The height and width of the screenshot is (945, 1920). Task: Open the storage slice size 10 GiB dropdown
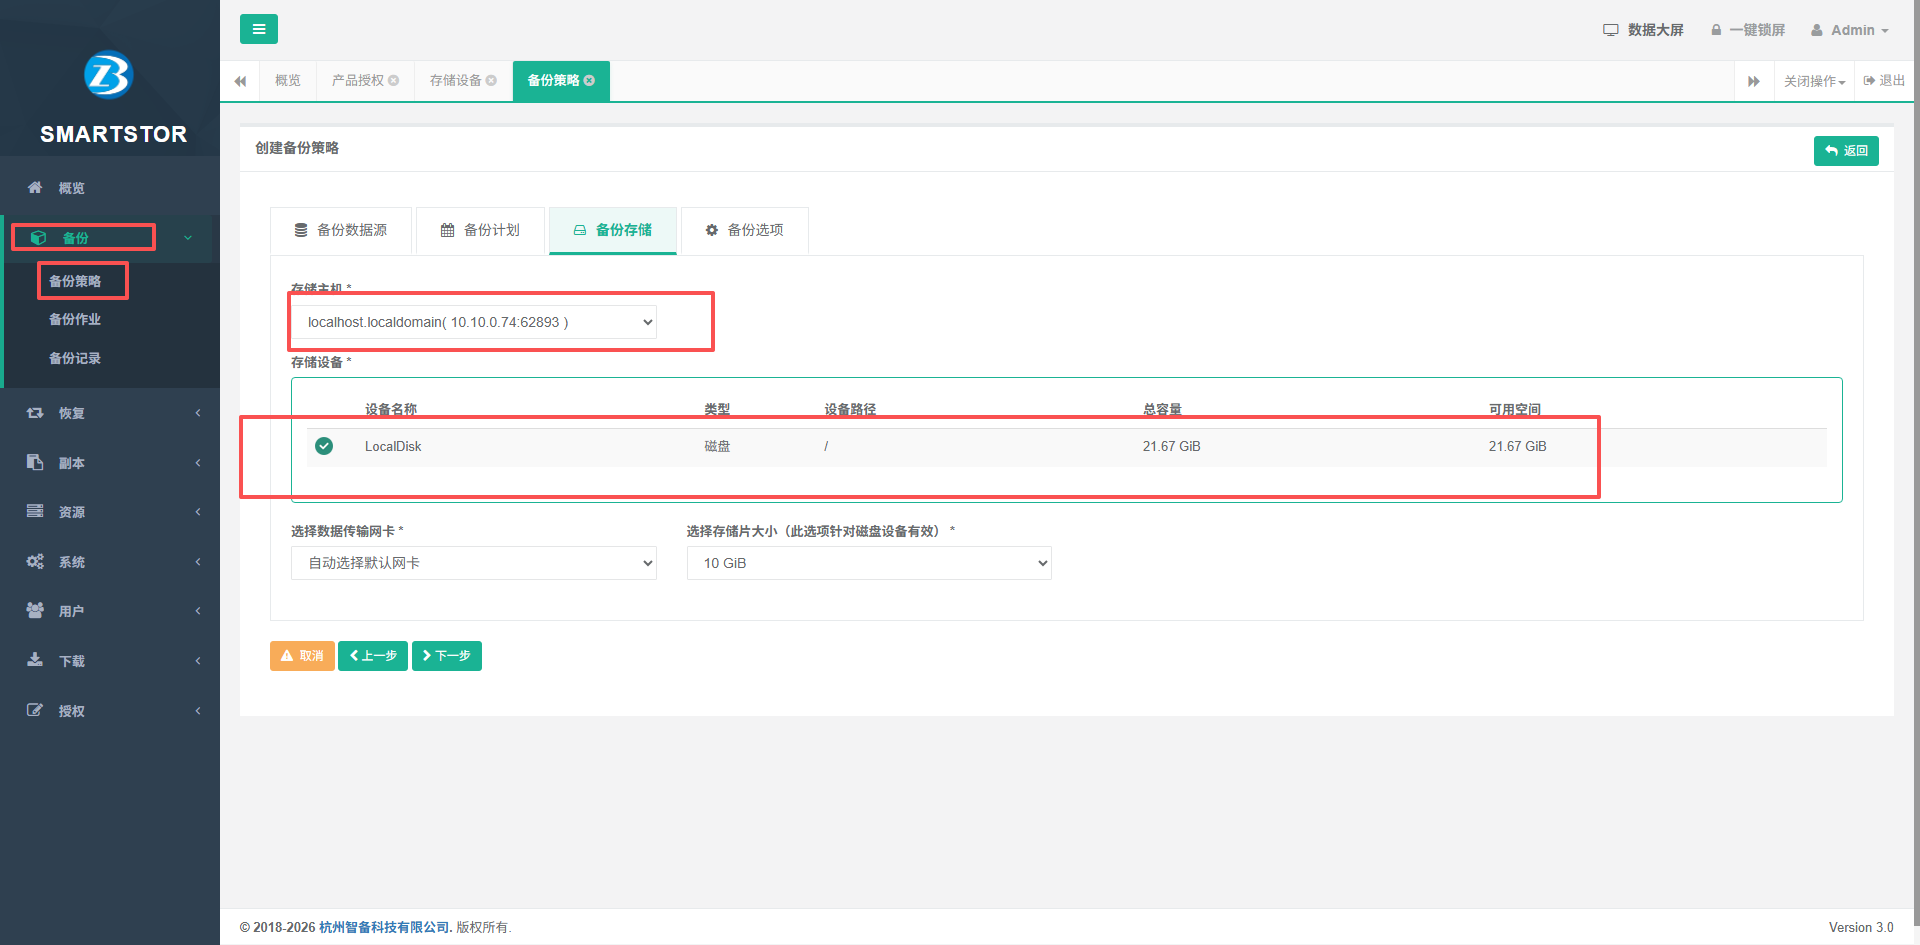(x=869, y=563)
